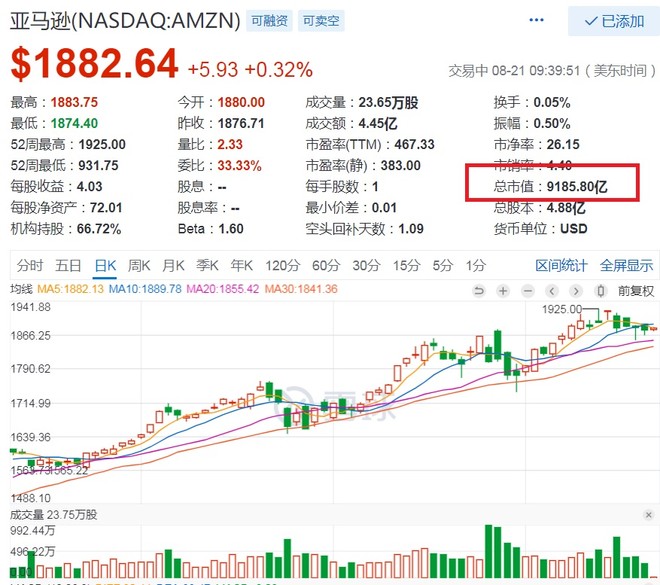The height and width of the screenshot is (585, 660).
Task: Switch to the 5分 interval tab
Action: tap(443, 266)
